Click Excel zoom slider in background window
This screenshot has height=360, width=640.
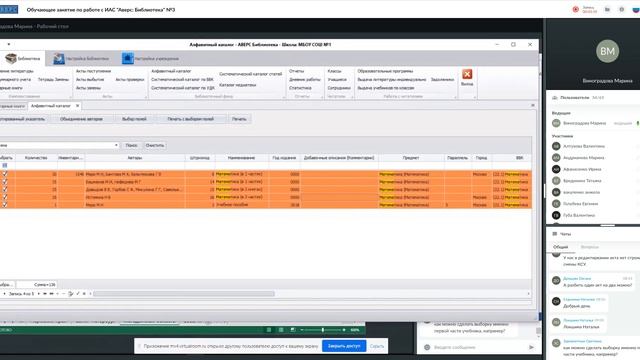pos(322,330)
